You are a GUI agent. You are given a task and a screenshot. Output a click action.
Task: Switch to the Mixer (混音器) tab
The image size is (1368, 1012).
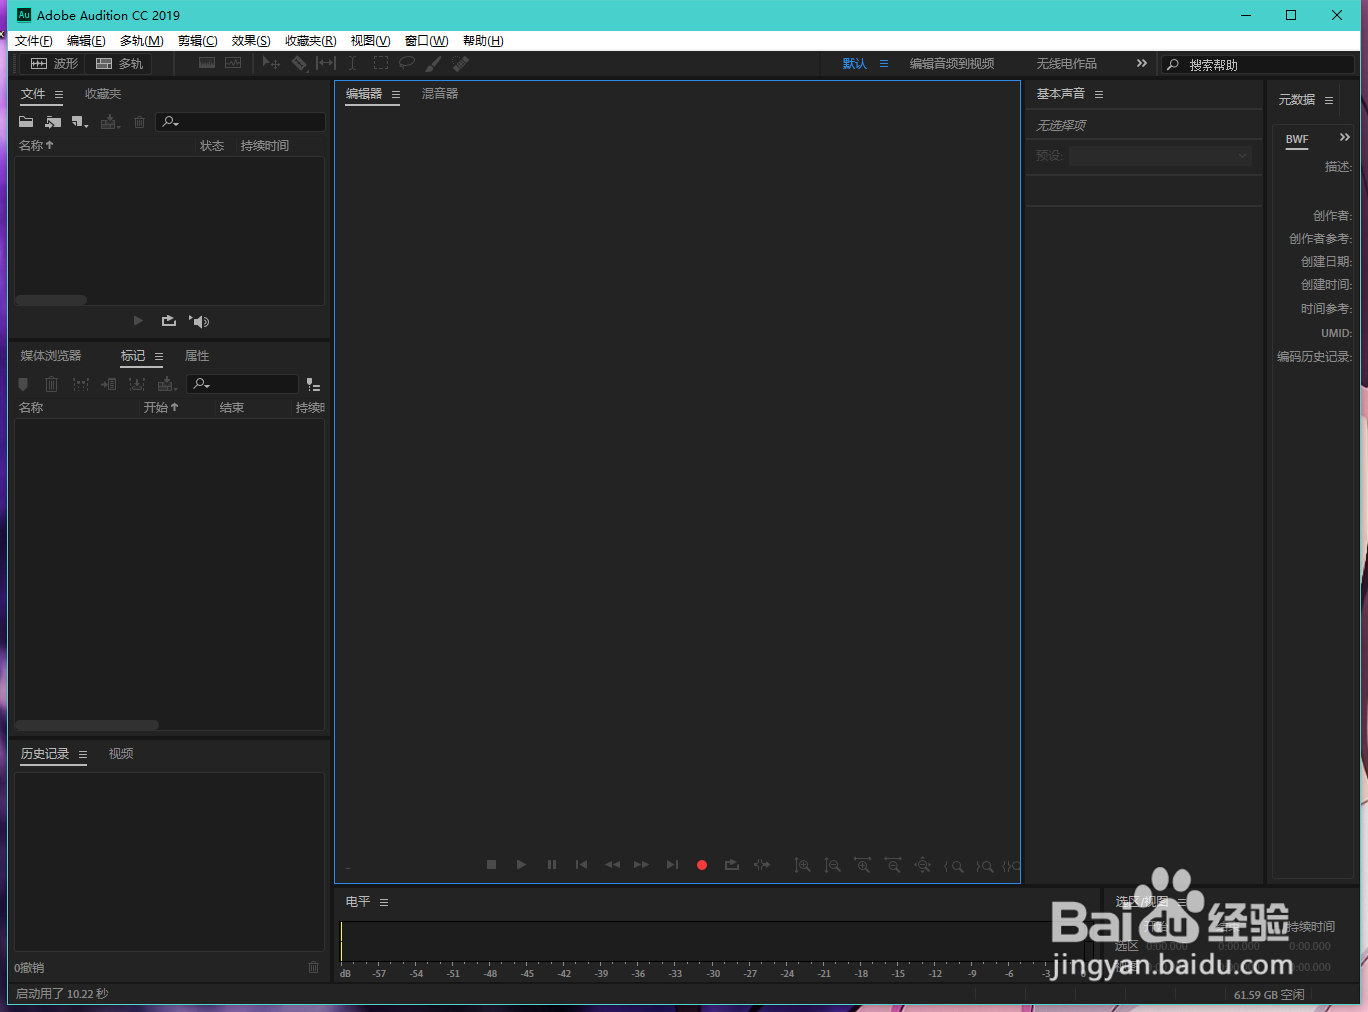point(440,94)
